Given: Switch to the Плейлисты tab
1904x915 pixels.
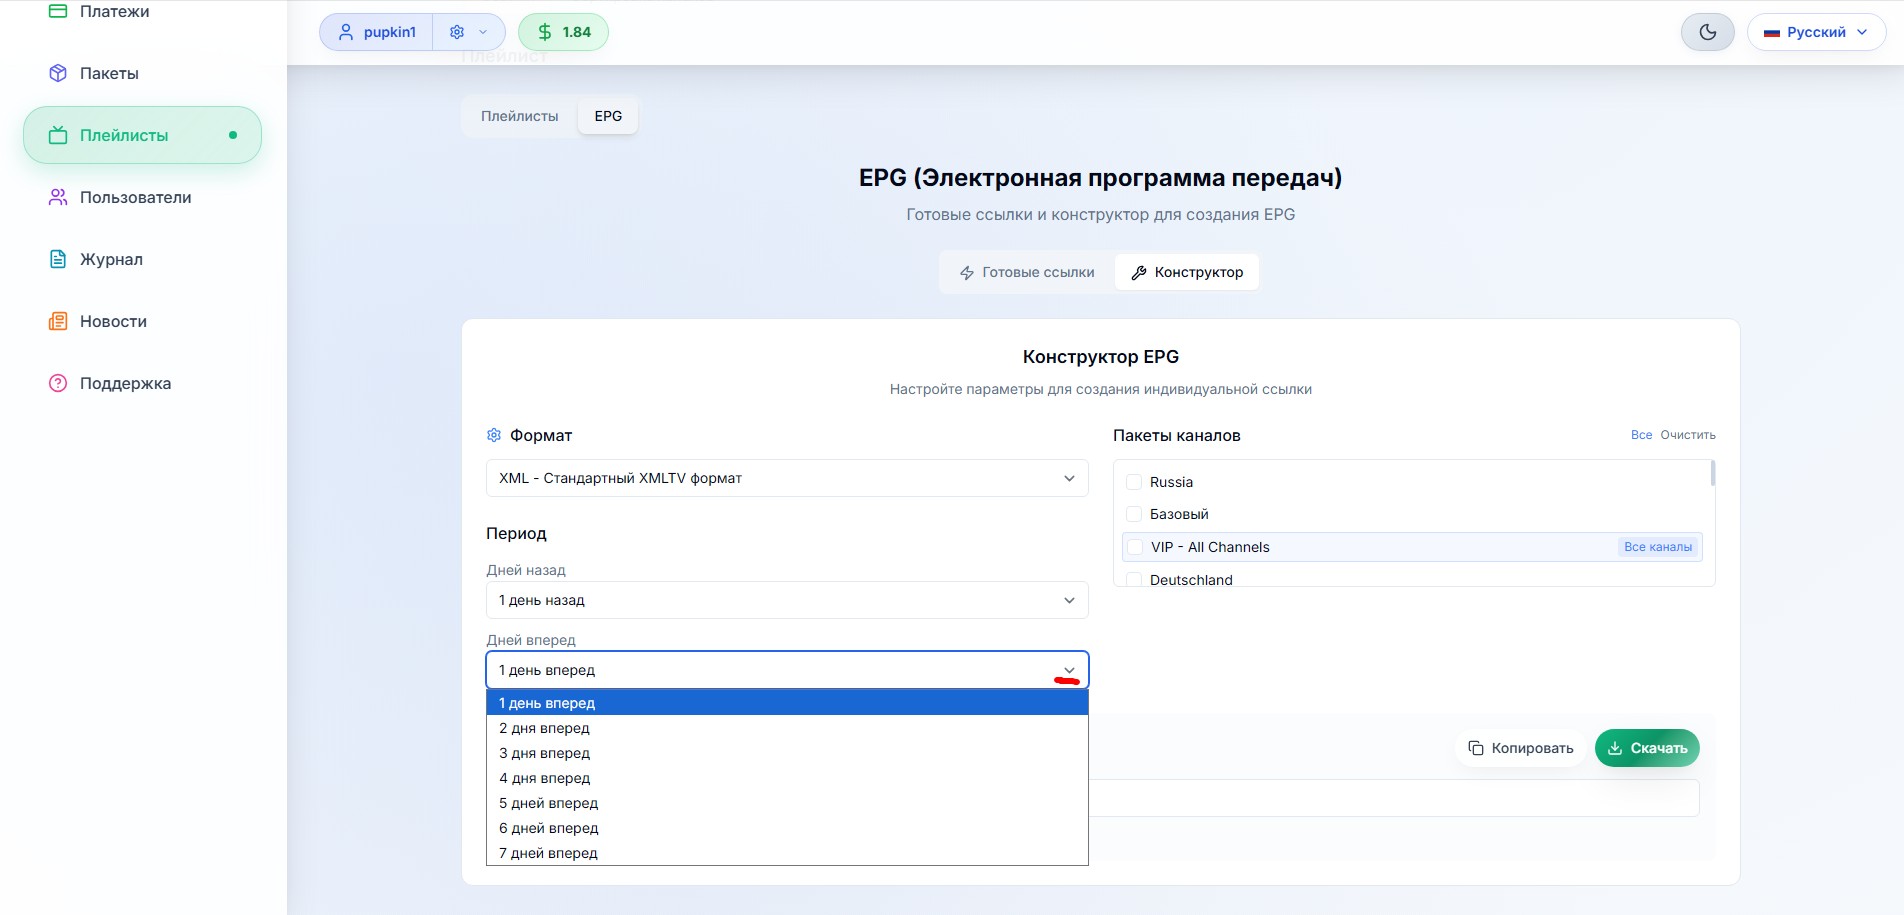Looking at the screenshot, I should tap(520, 115).
